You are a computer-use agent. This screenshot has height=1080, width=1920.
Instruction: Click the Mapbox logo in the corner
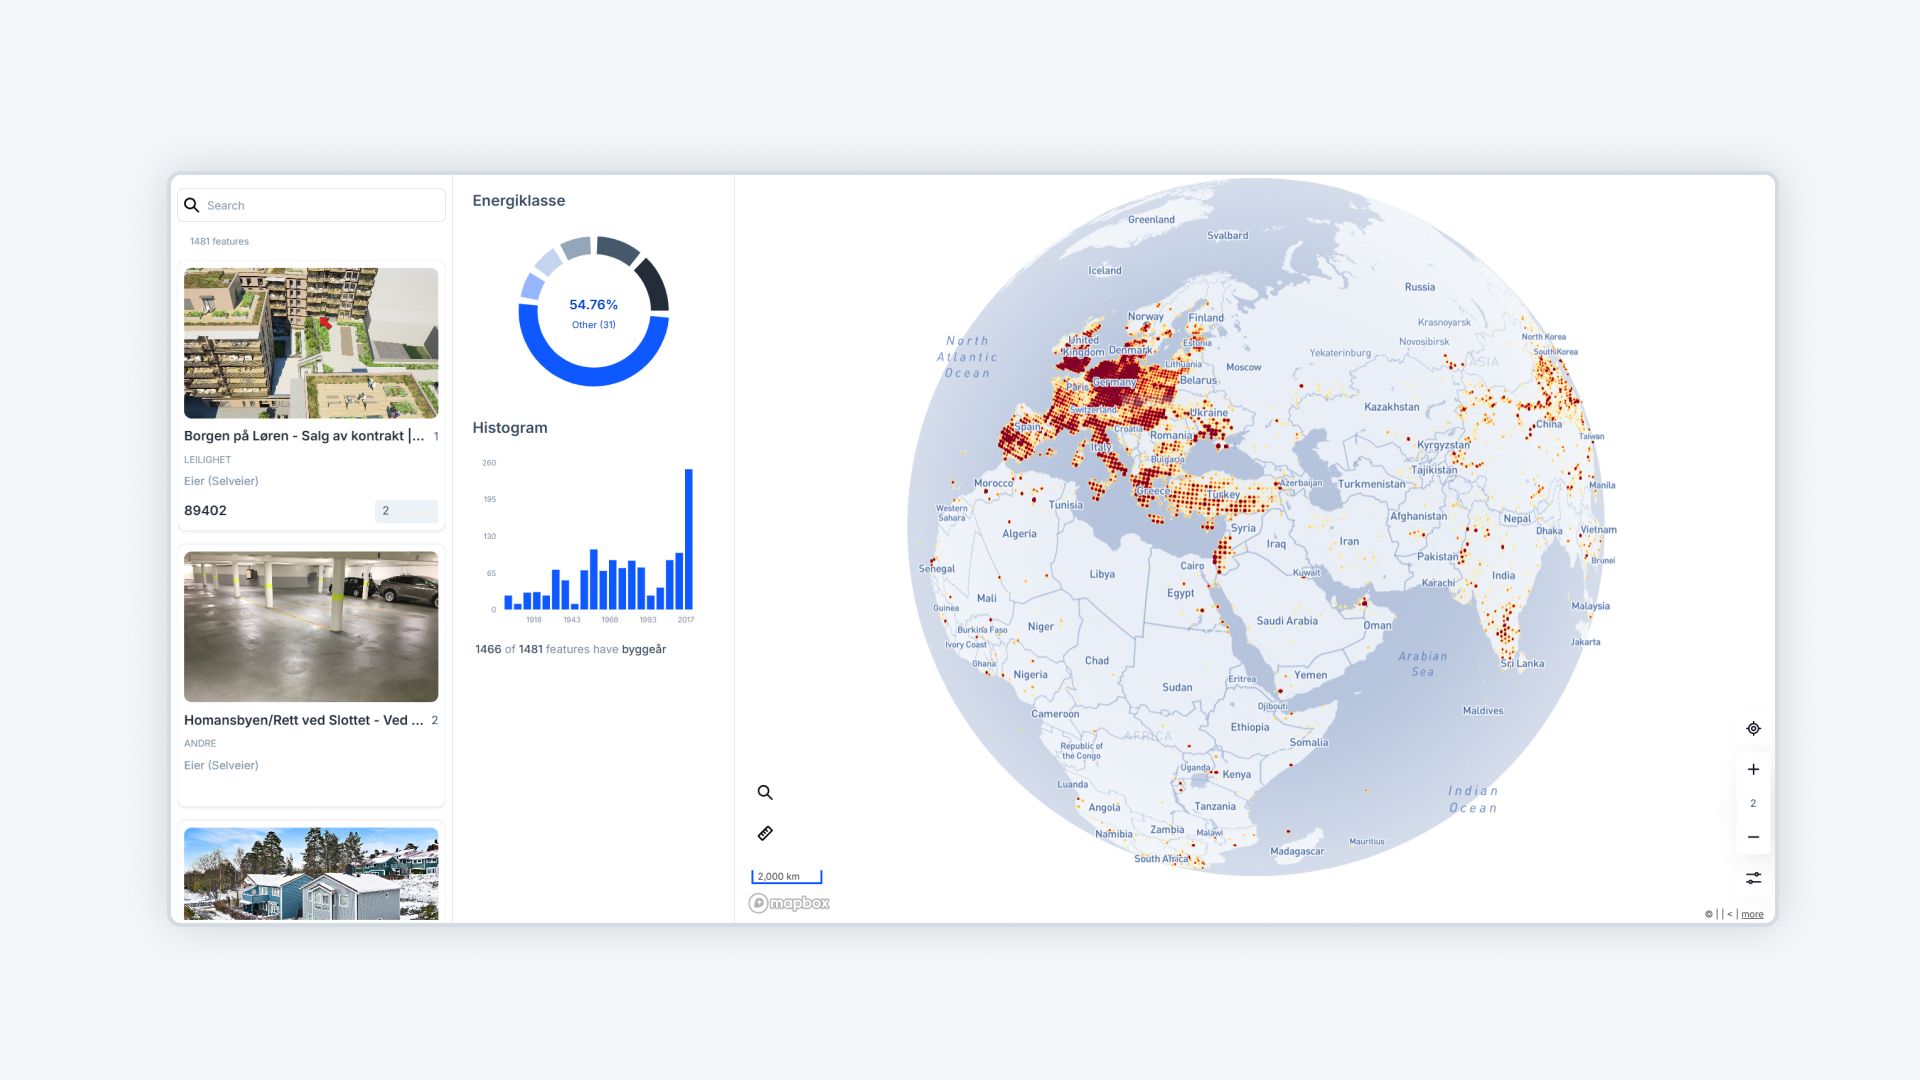pyautogui.click(x=790, y=902)
